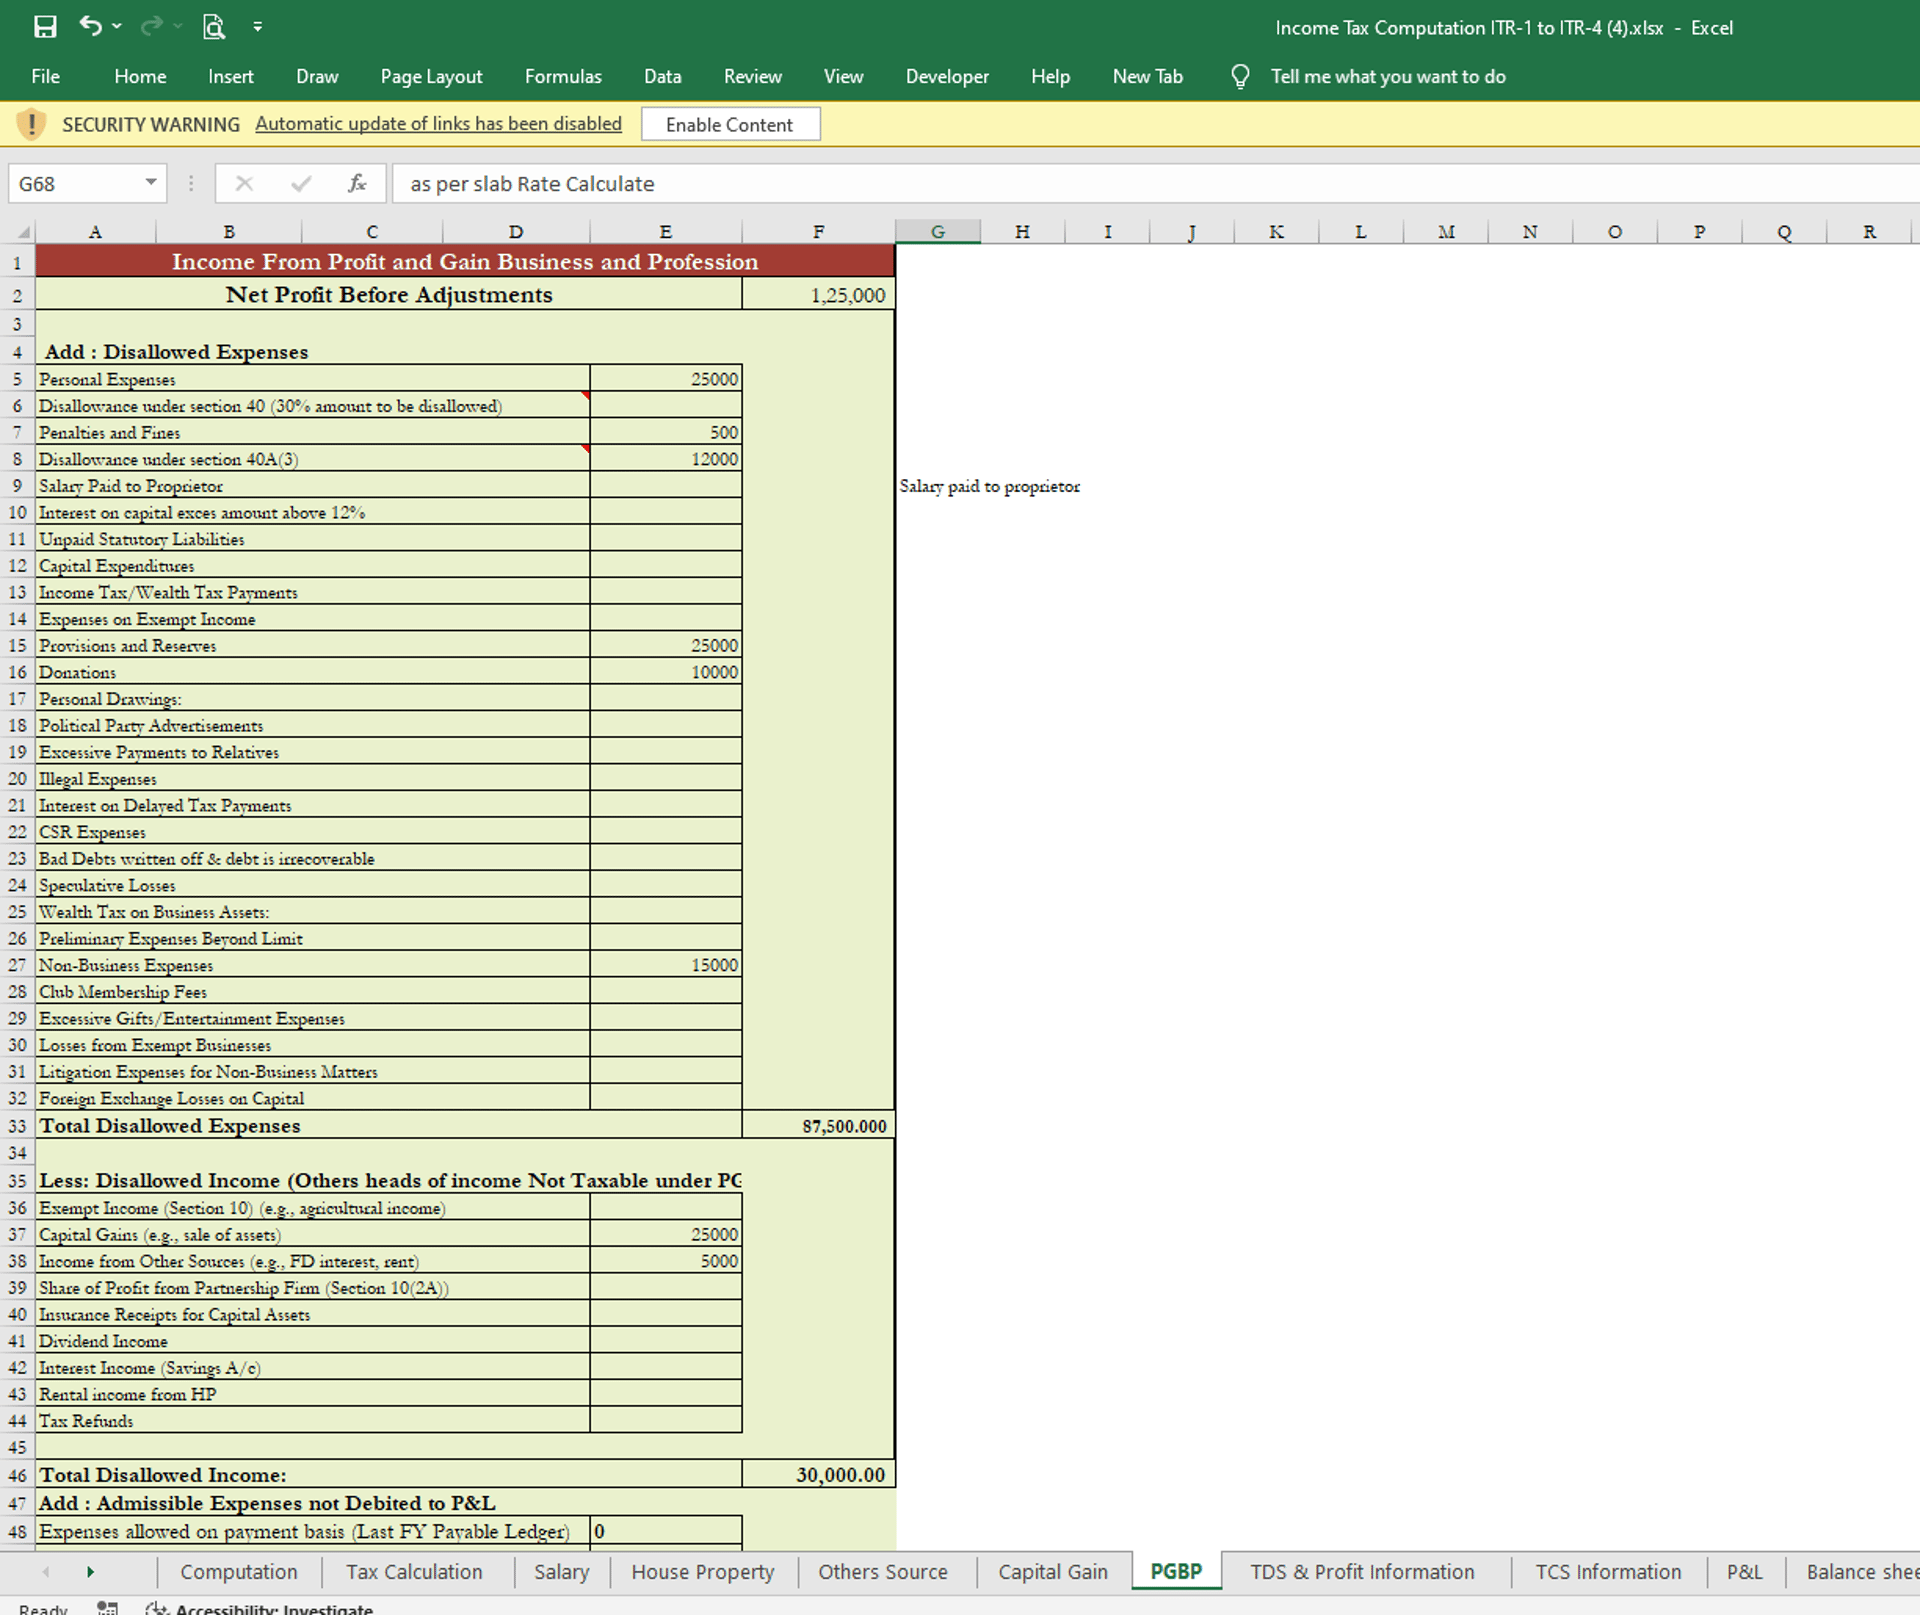
Task: Open Customize Quick Access Toolbar dropdown
Action: pos(258,27)
